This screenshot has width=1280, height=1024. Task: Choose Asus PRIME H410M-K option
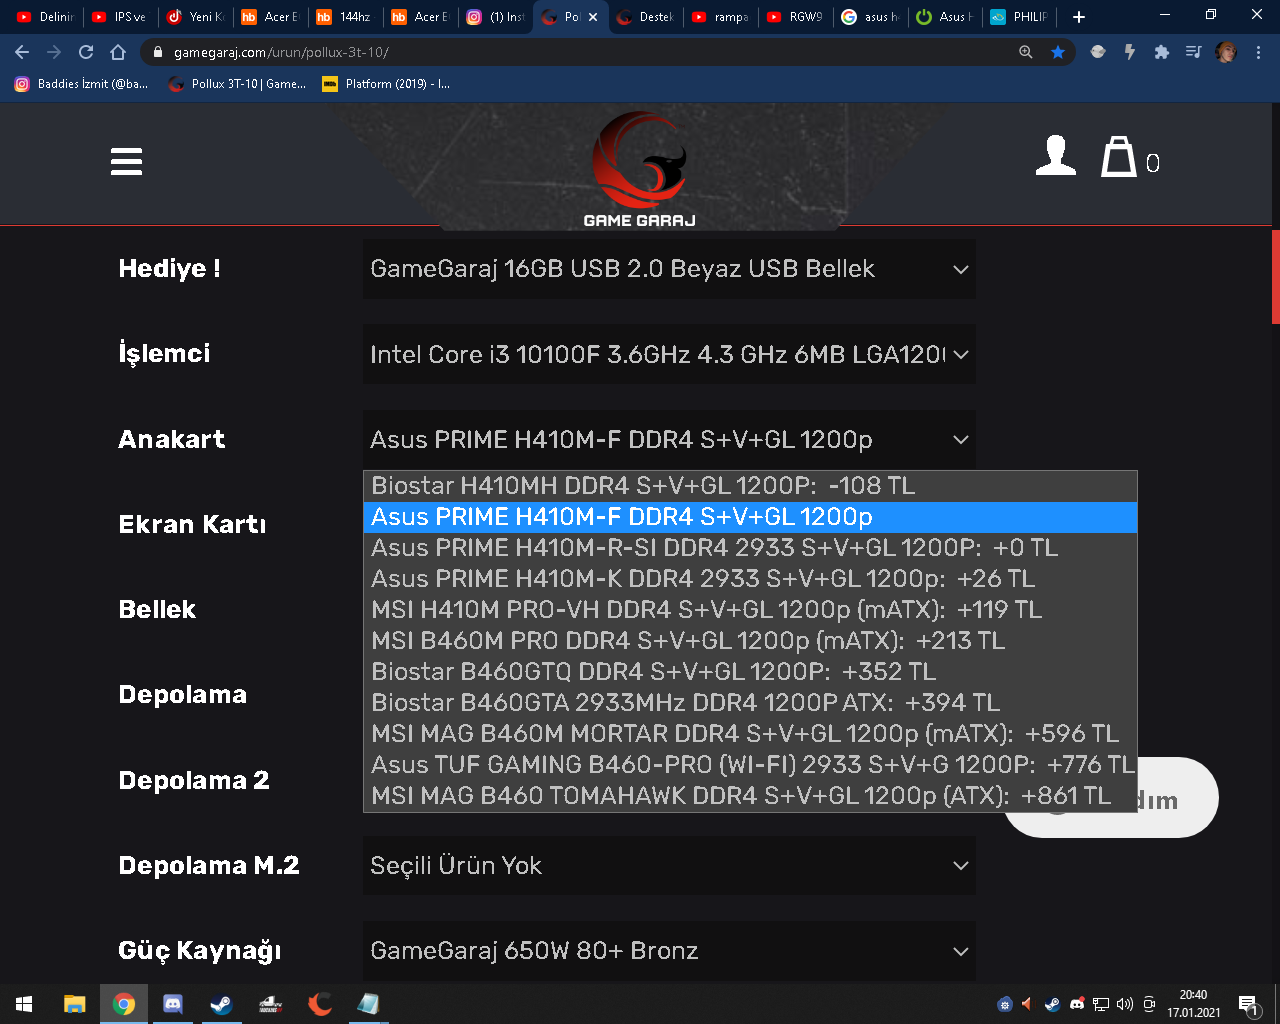click(x=750, y=579)
